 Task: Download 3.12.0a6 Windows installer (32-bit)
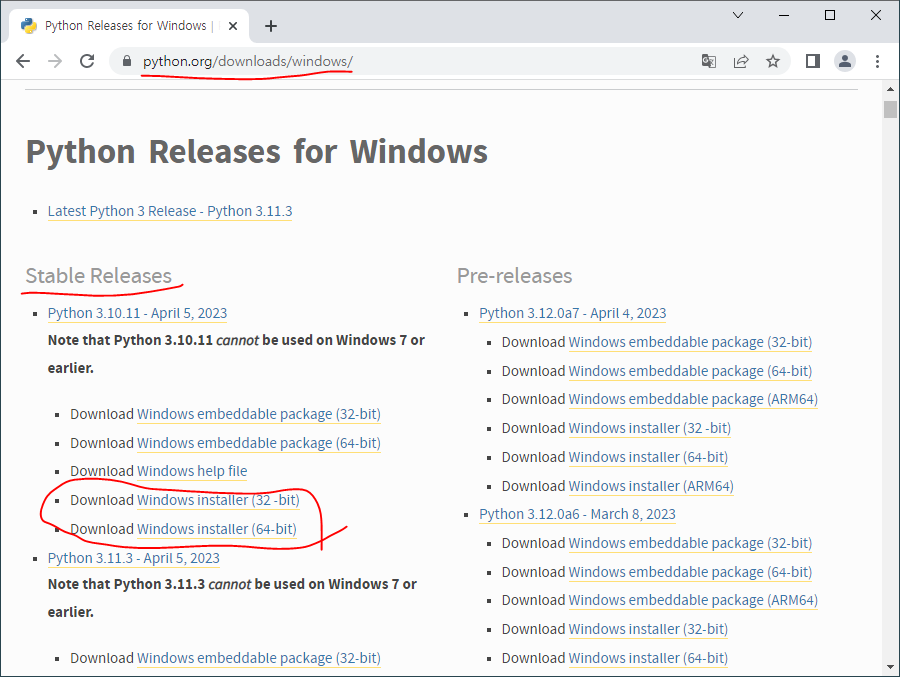(648, 629)
